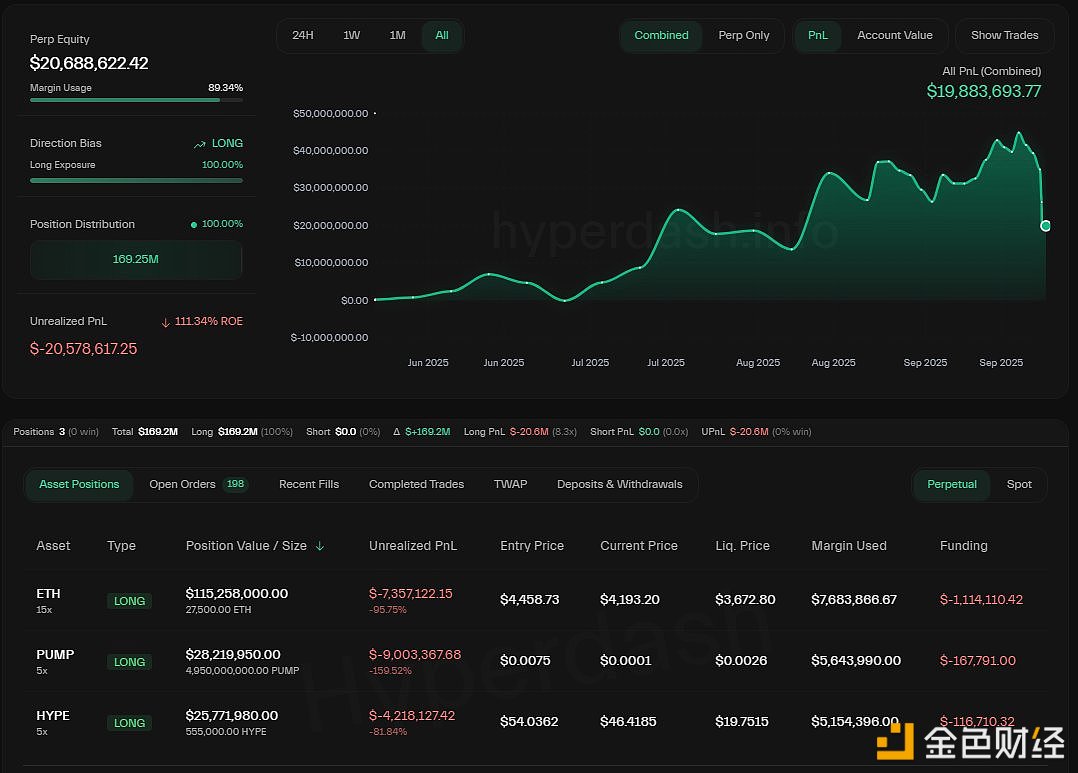
Task: Click the Direction Bias trending-up icon
Action: pyautogui.click(x=200, y=144)
